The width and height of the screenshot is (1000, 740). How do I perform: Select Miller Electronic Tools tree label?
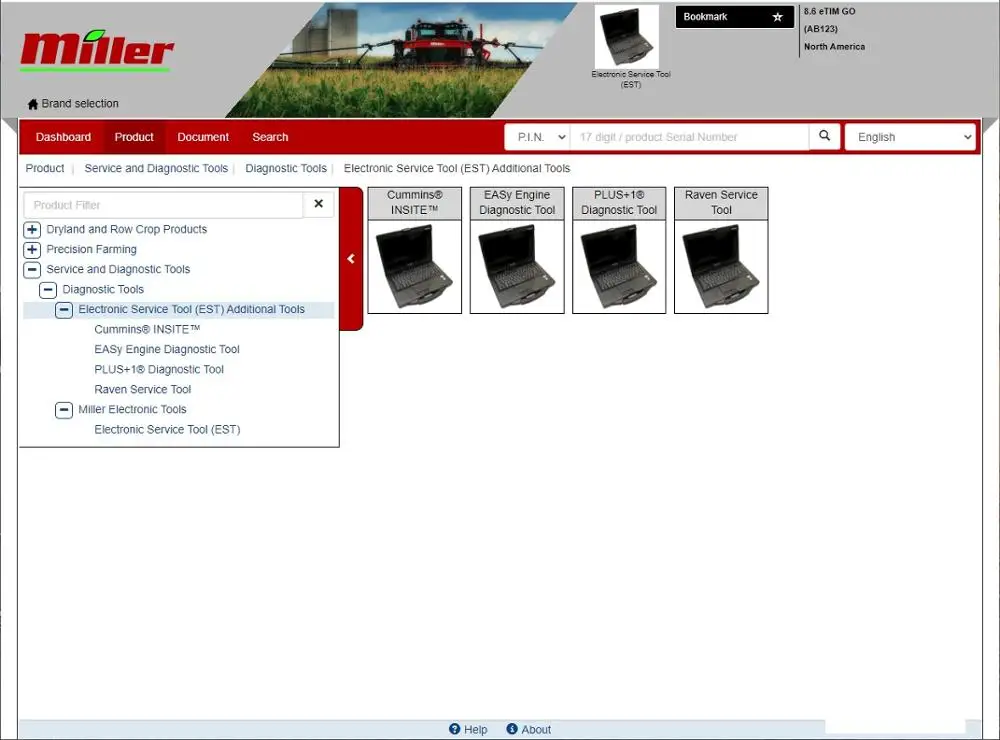[132, 410]
